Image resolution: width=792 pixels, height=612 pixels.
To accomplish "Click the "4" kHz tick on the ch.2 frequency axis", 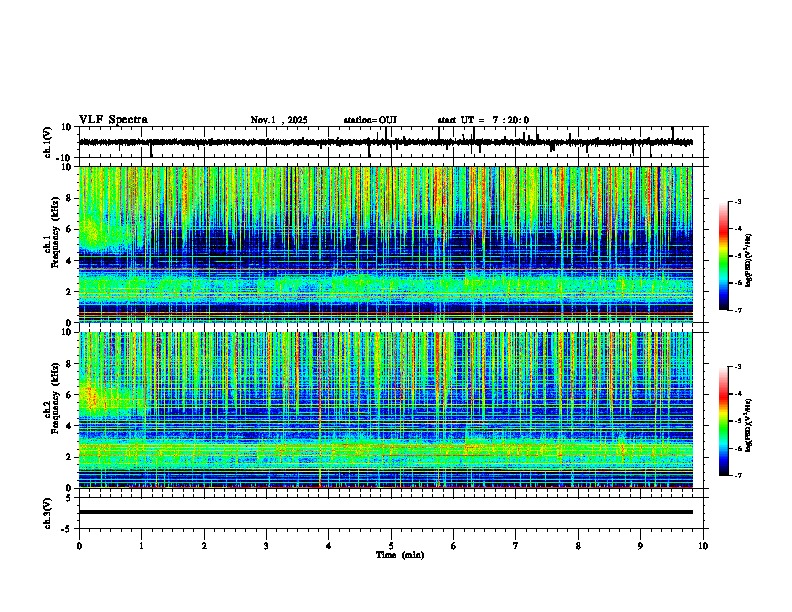I will tap(69, 426).
